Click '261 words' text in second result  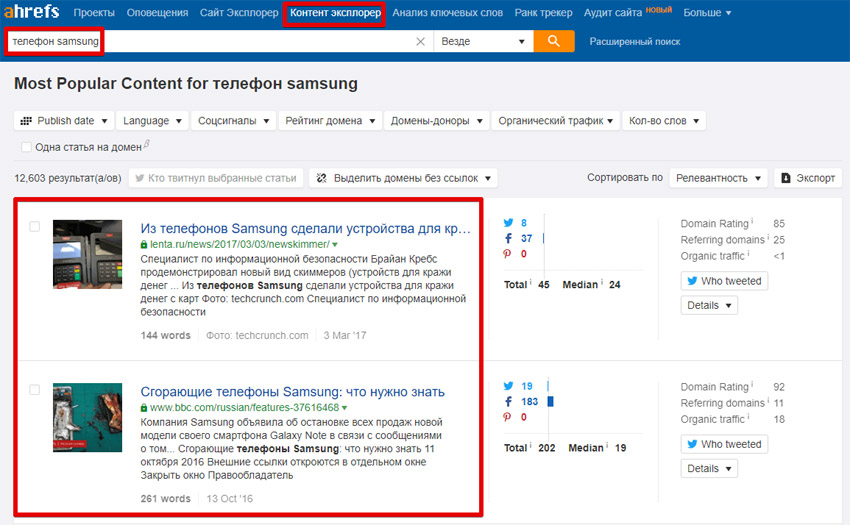tap(165, 499)
